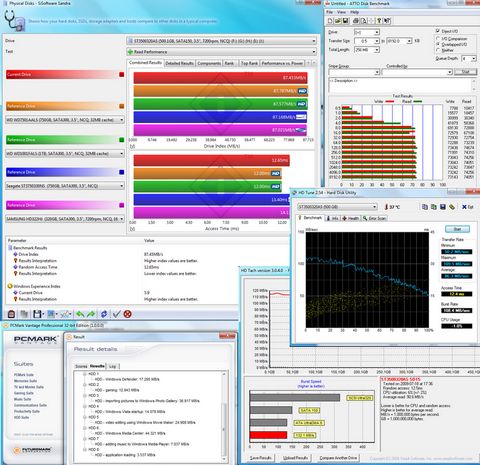Click the Start button in HD Tune
This screenshot has width=480, height=465.
457,229
